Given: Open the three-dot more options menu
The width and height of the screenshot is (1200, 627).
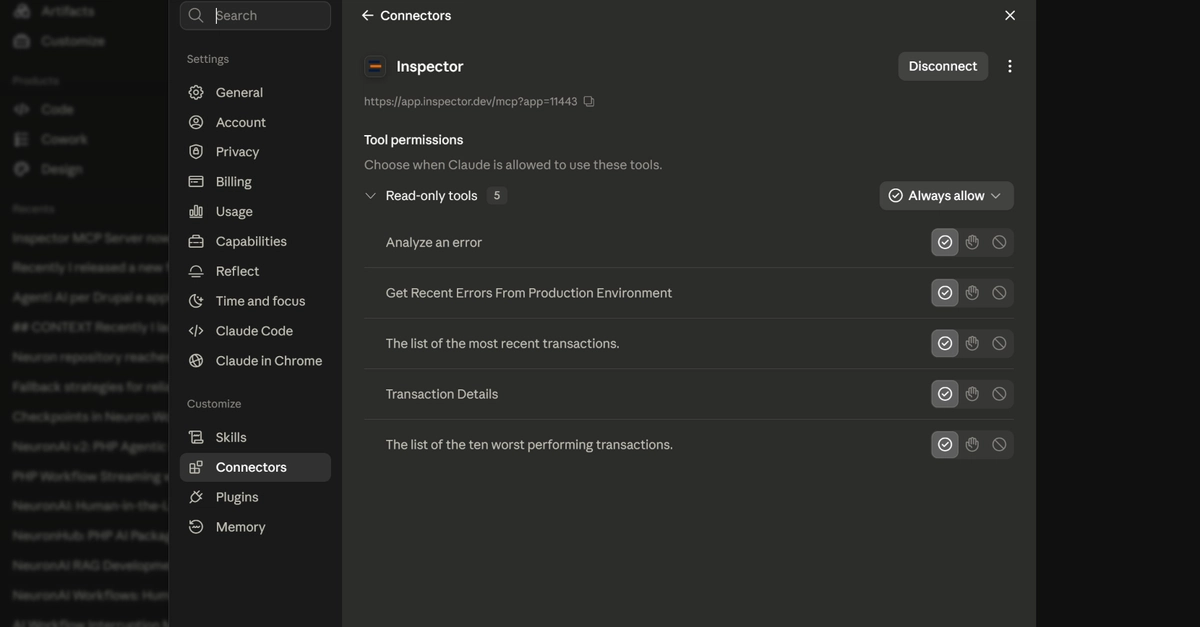Looking at the screenshot, I should pos(1009,66).
